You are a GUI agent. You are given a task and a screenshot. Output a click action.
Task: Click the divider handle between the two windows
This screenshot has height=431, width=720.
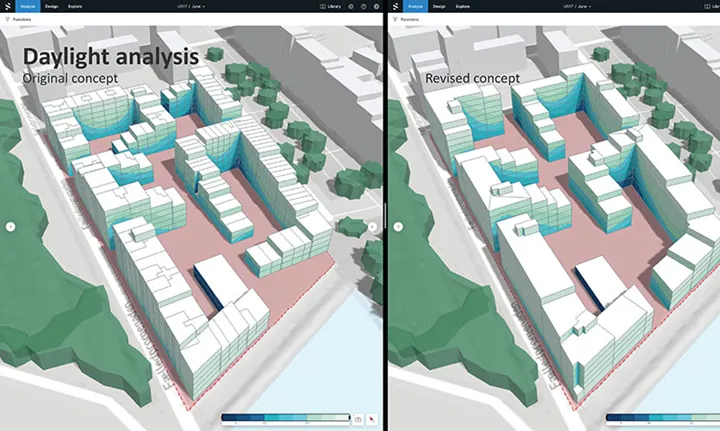click(x=385, y=216)
